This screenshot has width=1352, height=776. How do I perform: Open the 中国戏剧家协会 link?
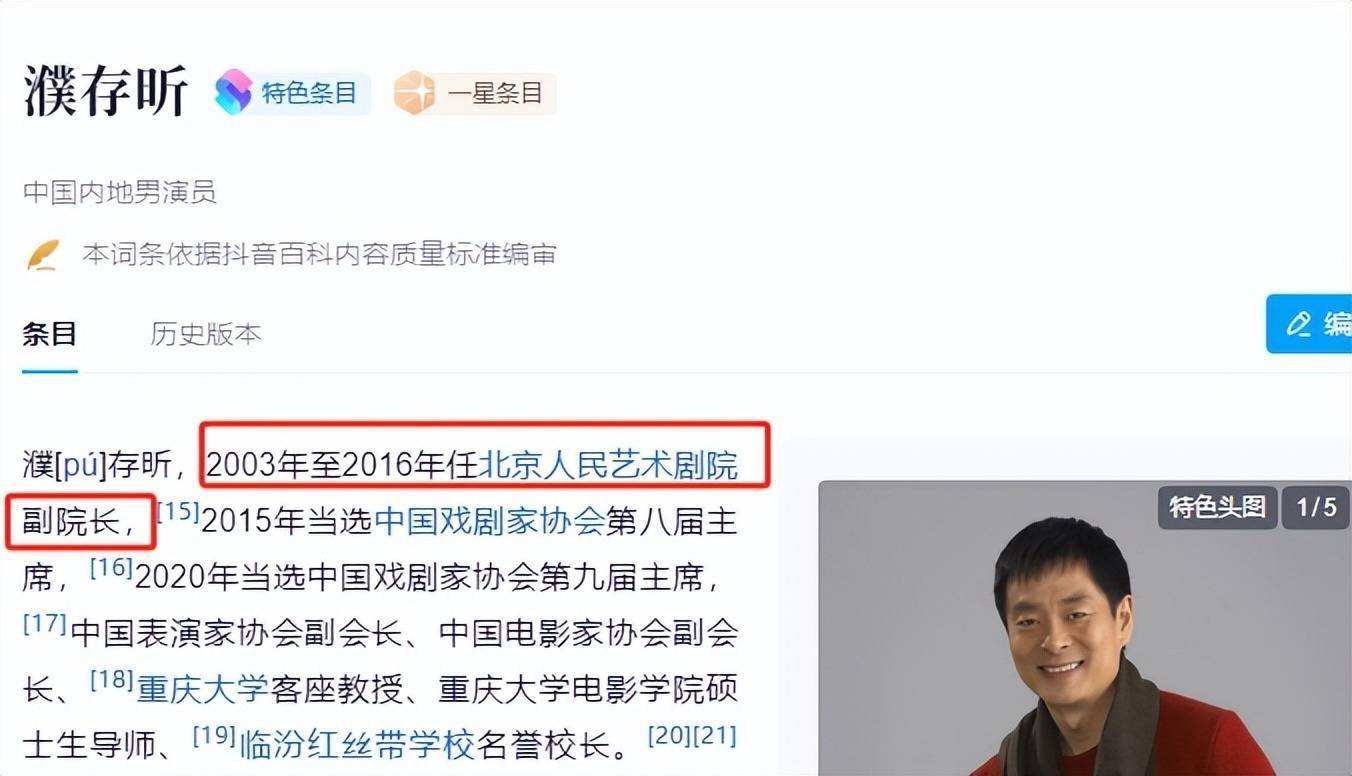tap(489, 521)
